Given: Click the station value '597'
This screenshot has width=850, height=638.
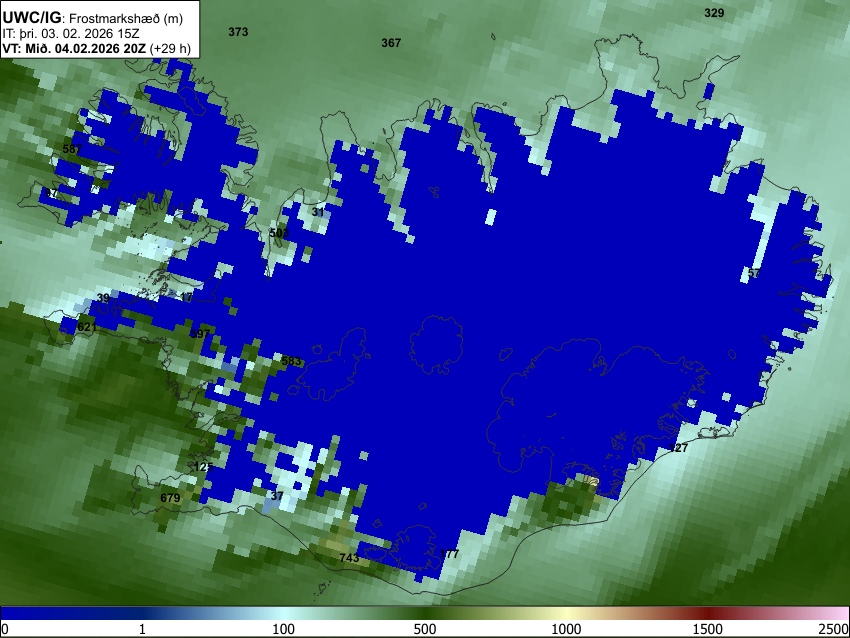Looking at the screenshot, I should (199, 334).
